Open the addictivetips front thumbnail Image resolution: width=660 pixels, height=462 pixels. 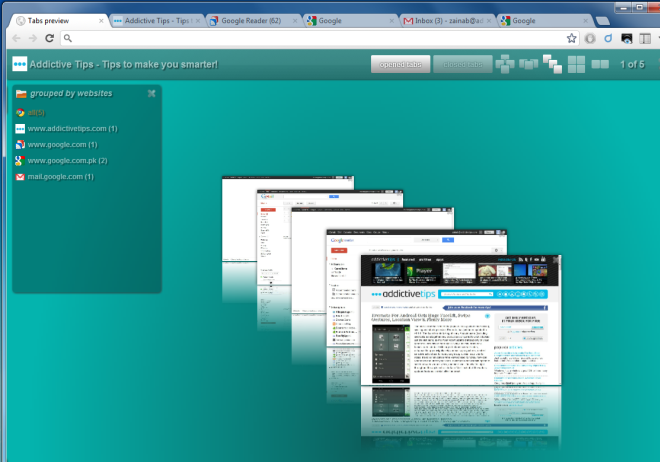coord(461,320)
